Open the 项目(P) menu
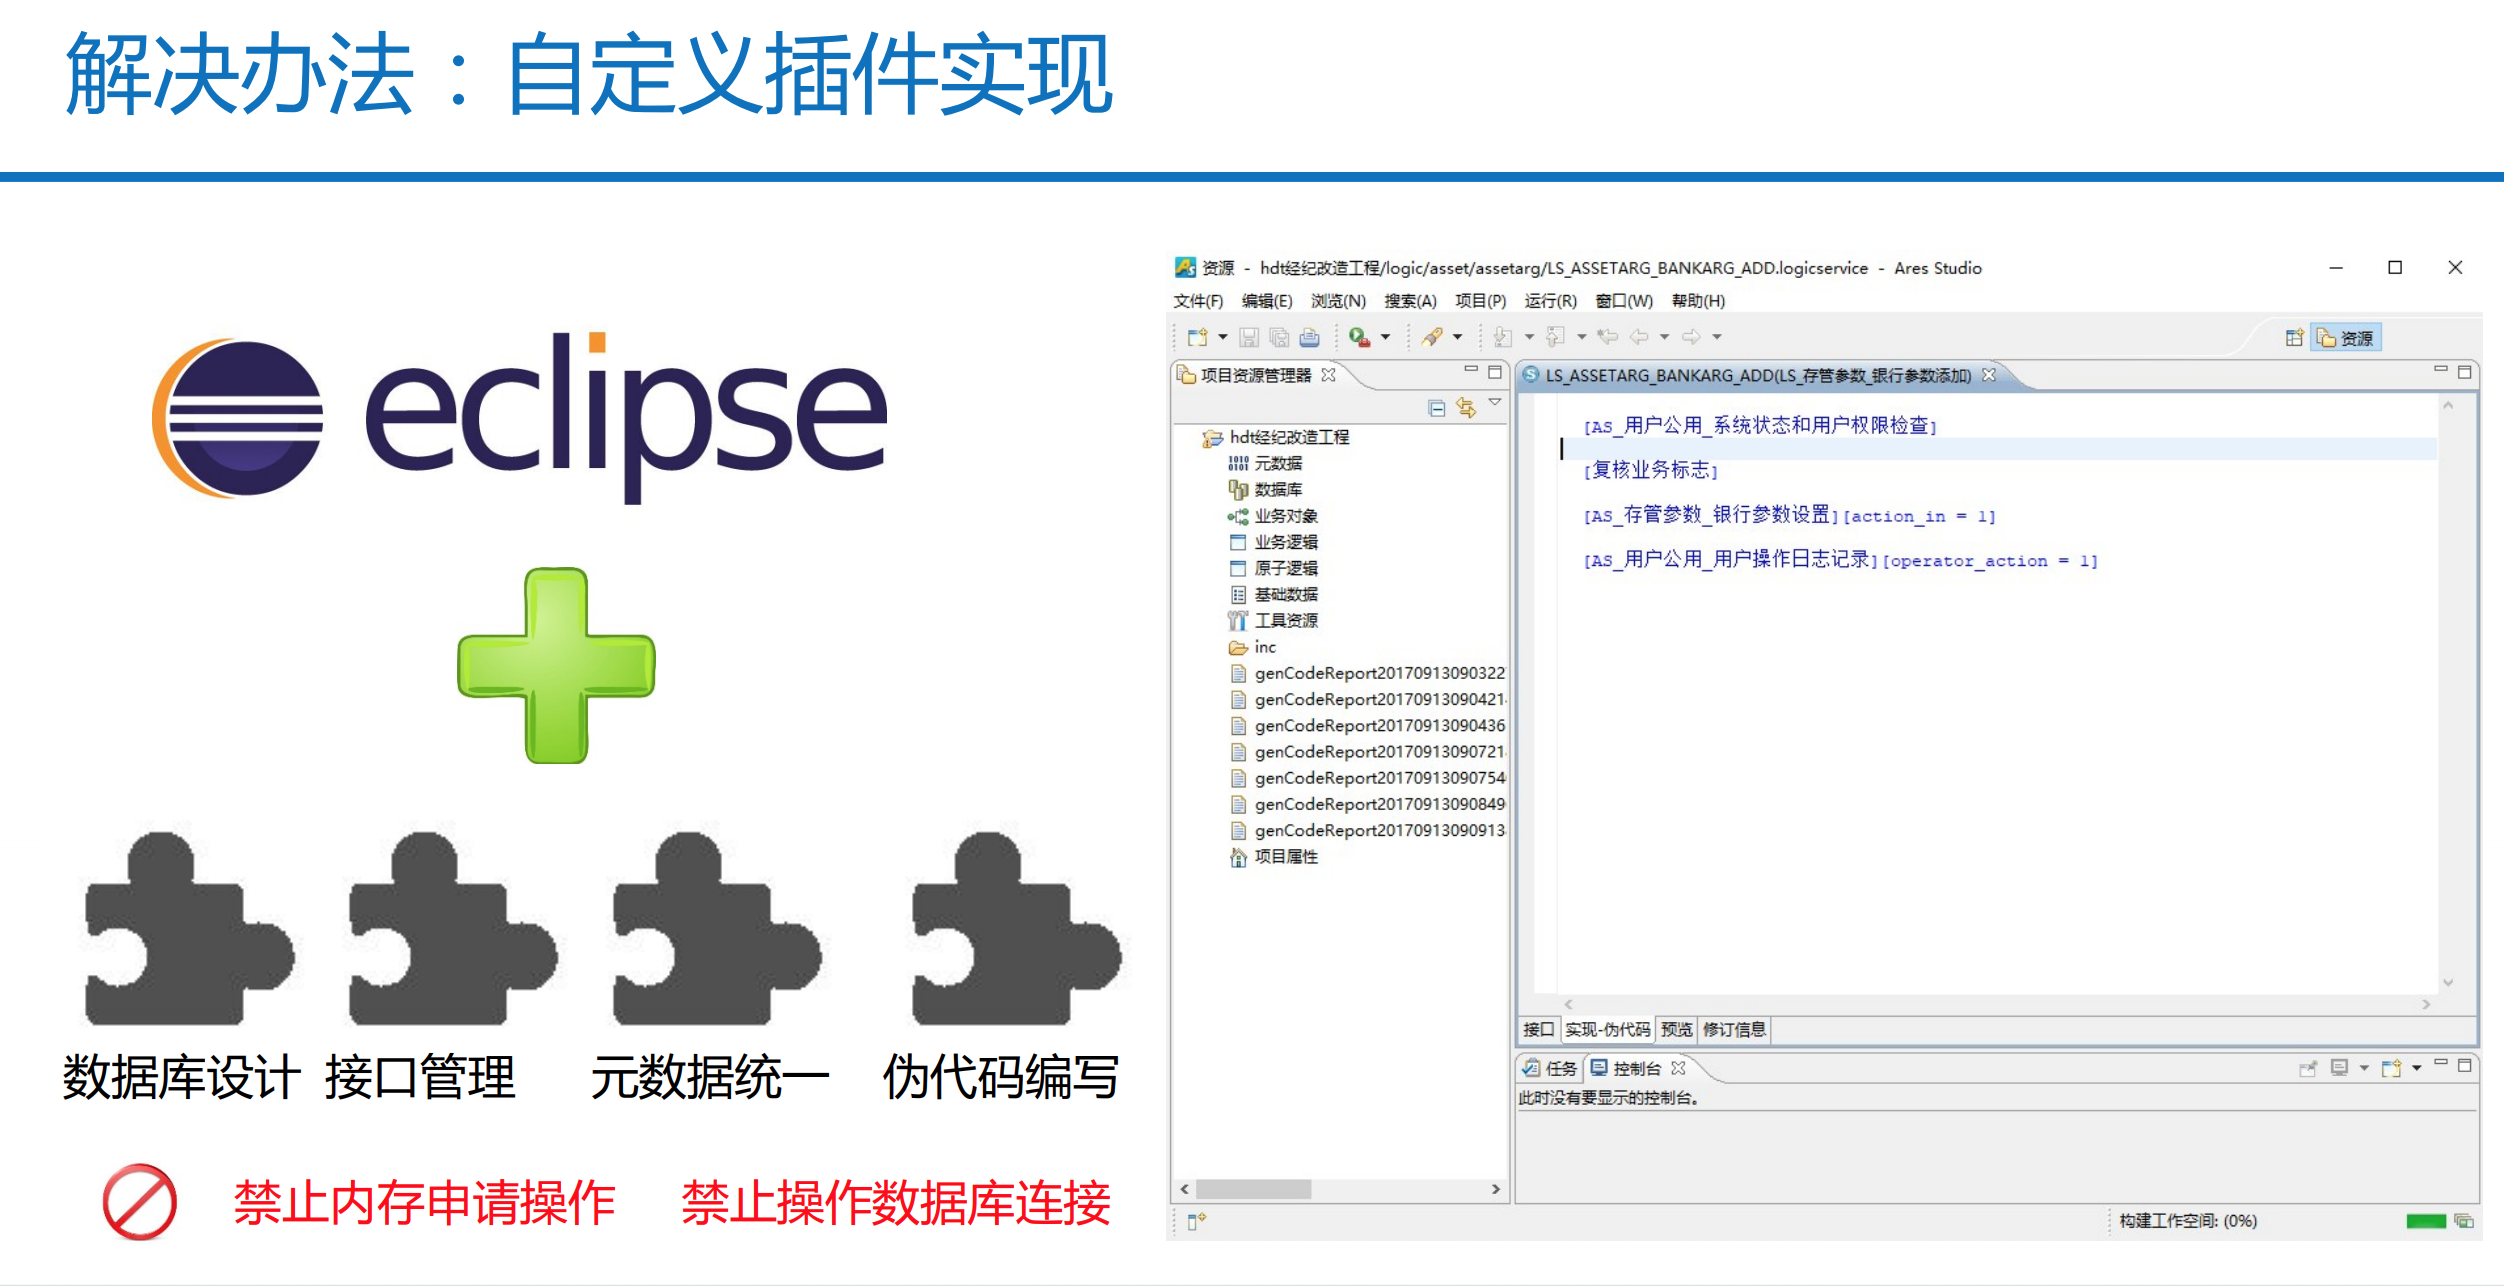2504x1286 pixels. pos(1480,301)
